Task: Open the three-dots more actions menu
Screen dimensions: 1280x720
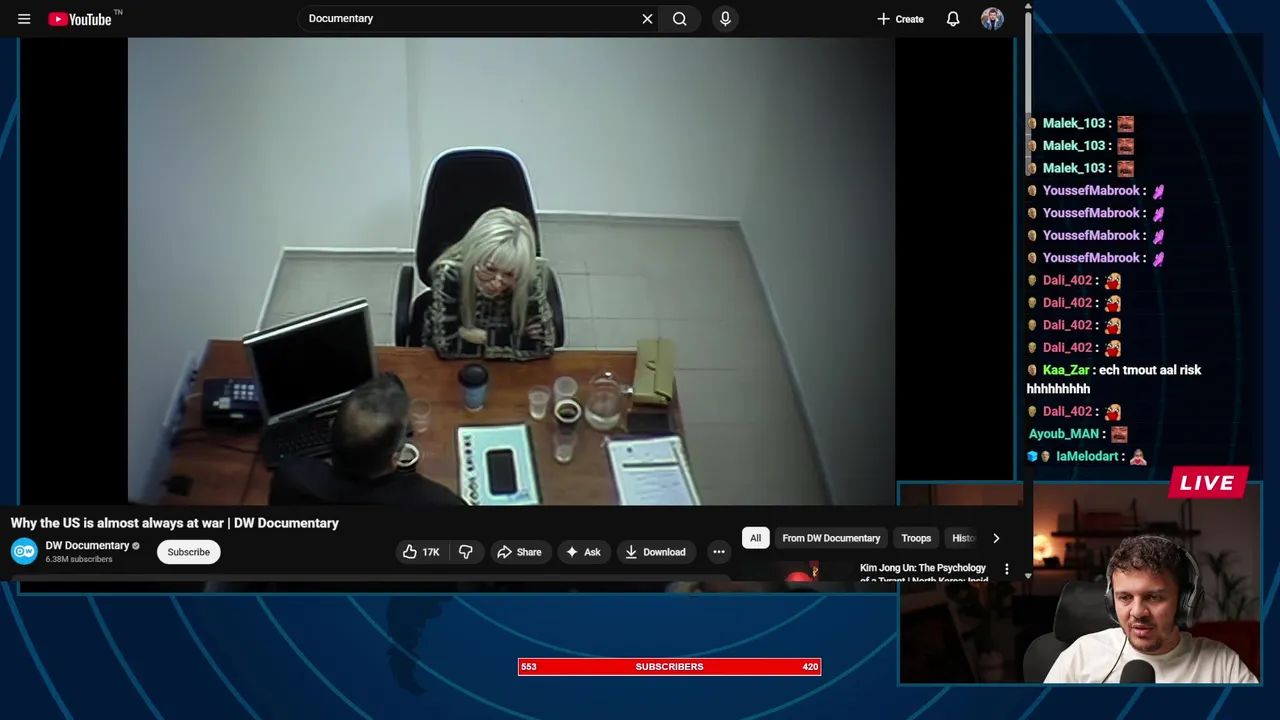Action: pos(719,552)
